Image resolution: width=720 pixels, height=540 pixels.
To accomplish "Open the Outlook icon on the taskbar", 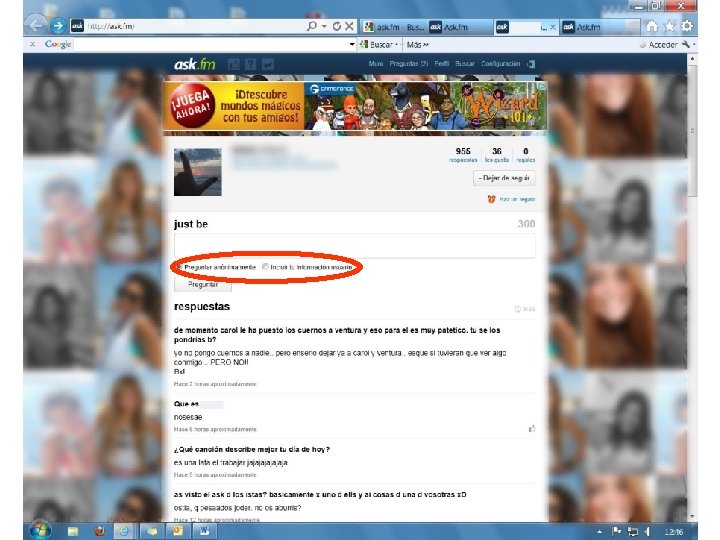I will click(x=177, y=531).
